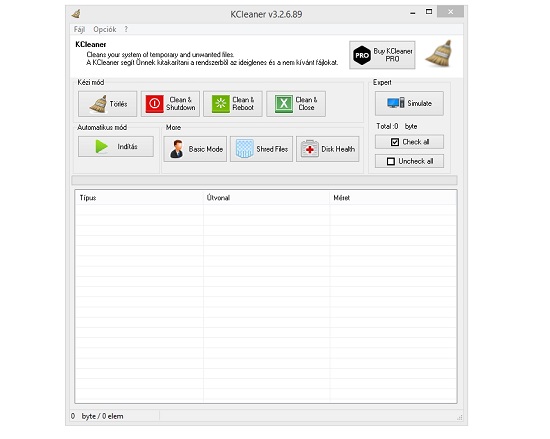Switch to Basic Mode

click(195, 149)
